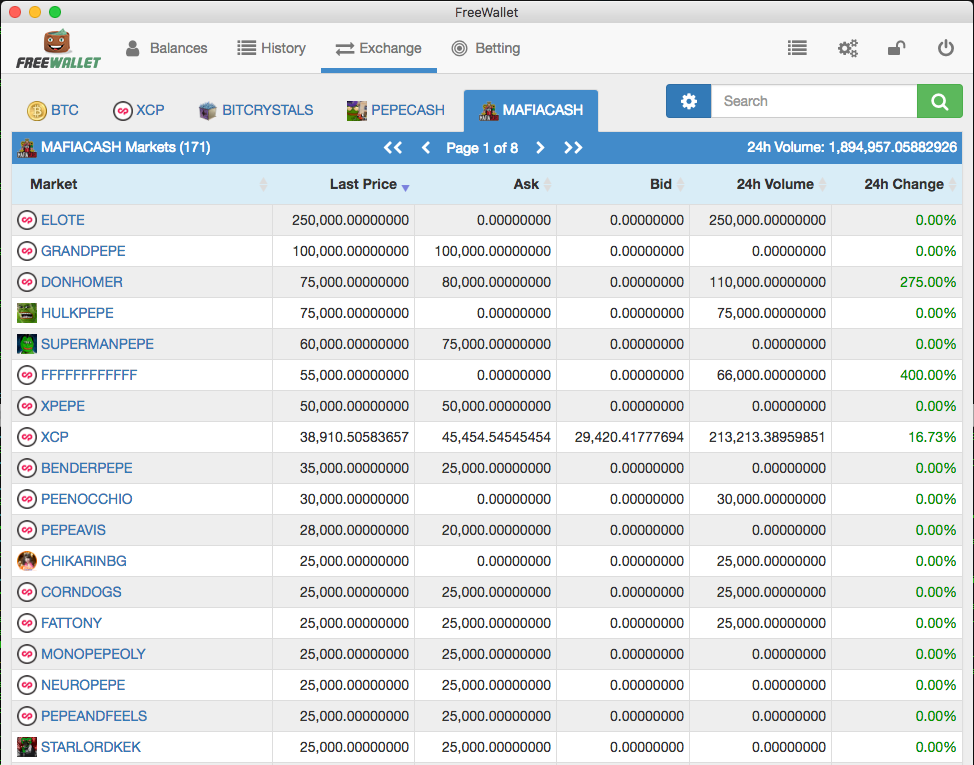974x765 pixels.
Task: Click the XCP row asset icon
Action: point(27,437)
